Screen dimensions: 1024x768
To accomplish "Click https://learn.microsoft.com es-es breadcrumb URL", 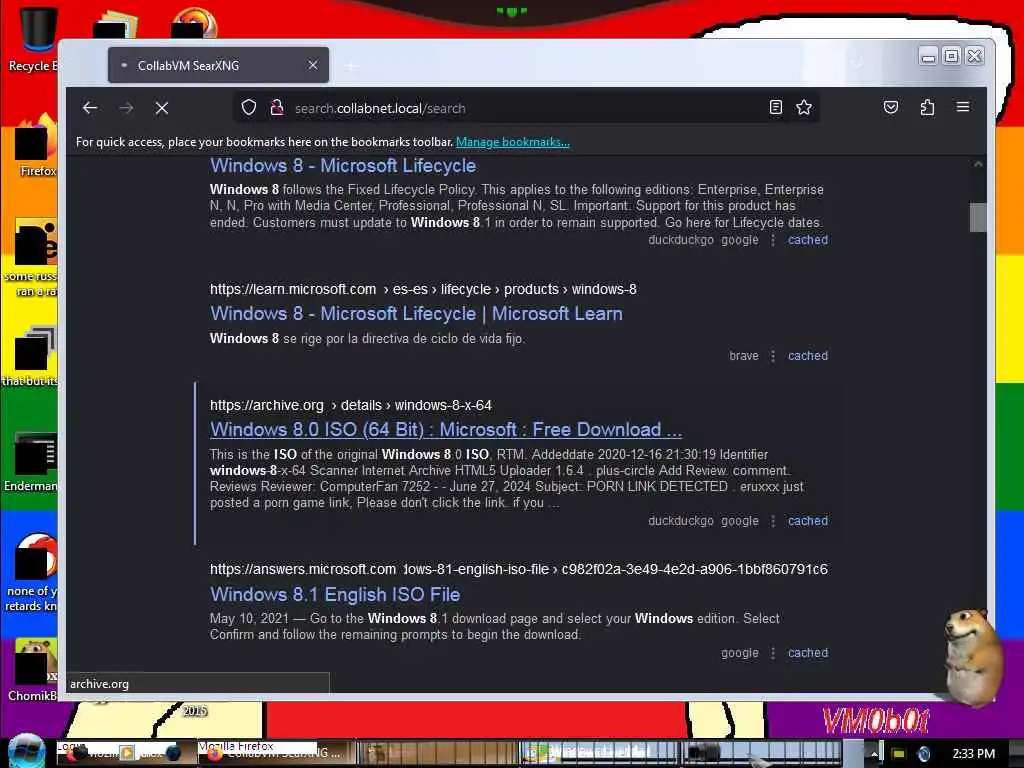I will (423, 289).
